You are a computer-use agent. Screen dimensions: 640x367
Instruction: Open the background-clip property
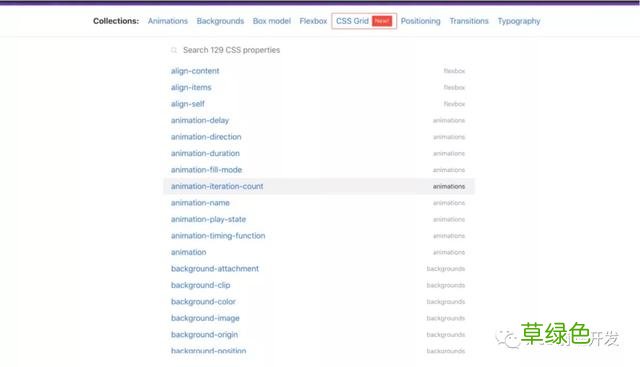point(200,285)
